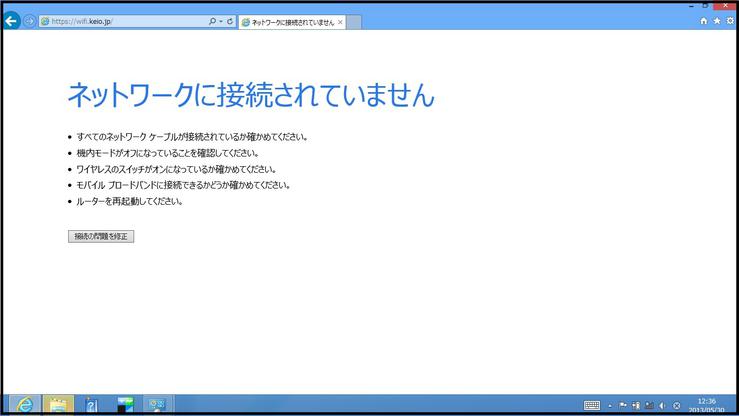The width and height of the screenshot is (739, 416).
Task: Click the 接続の問題を修正 button
Action: [x=101, y=236]
